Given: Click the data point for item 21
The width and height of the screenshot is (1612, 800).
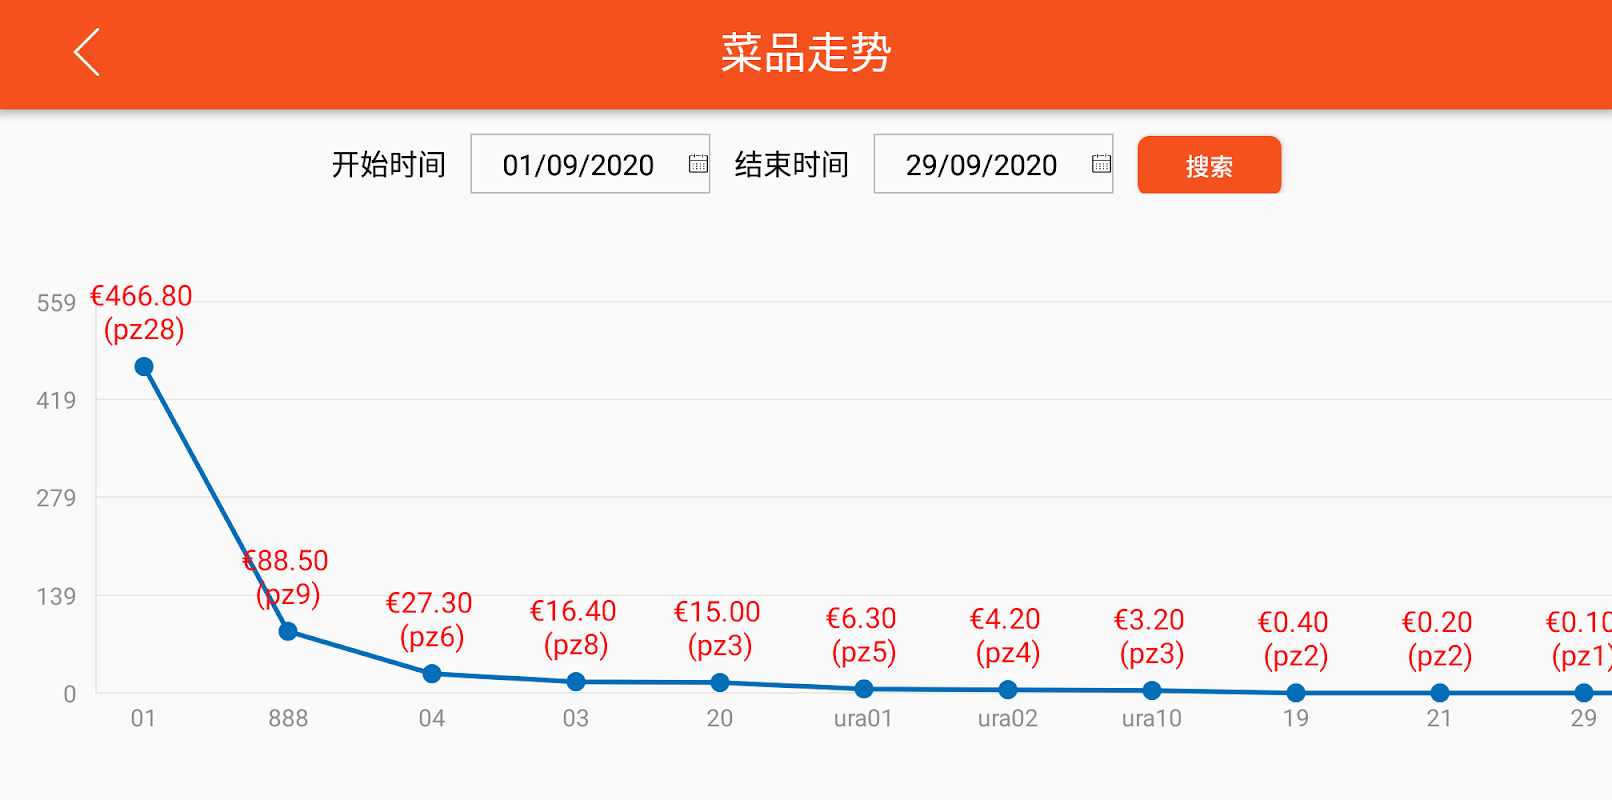Looking at the screenshot, I should click(x=1440, y=693).
